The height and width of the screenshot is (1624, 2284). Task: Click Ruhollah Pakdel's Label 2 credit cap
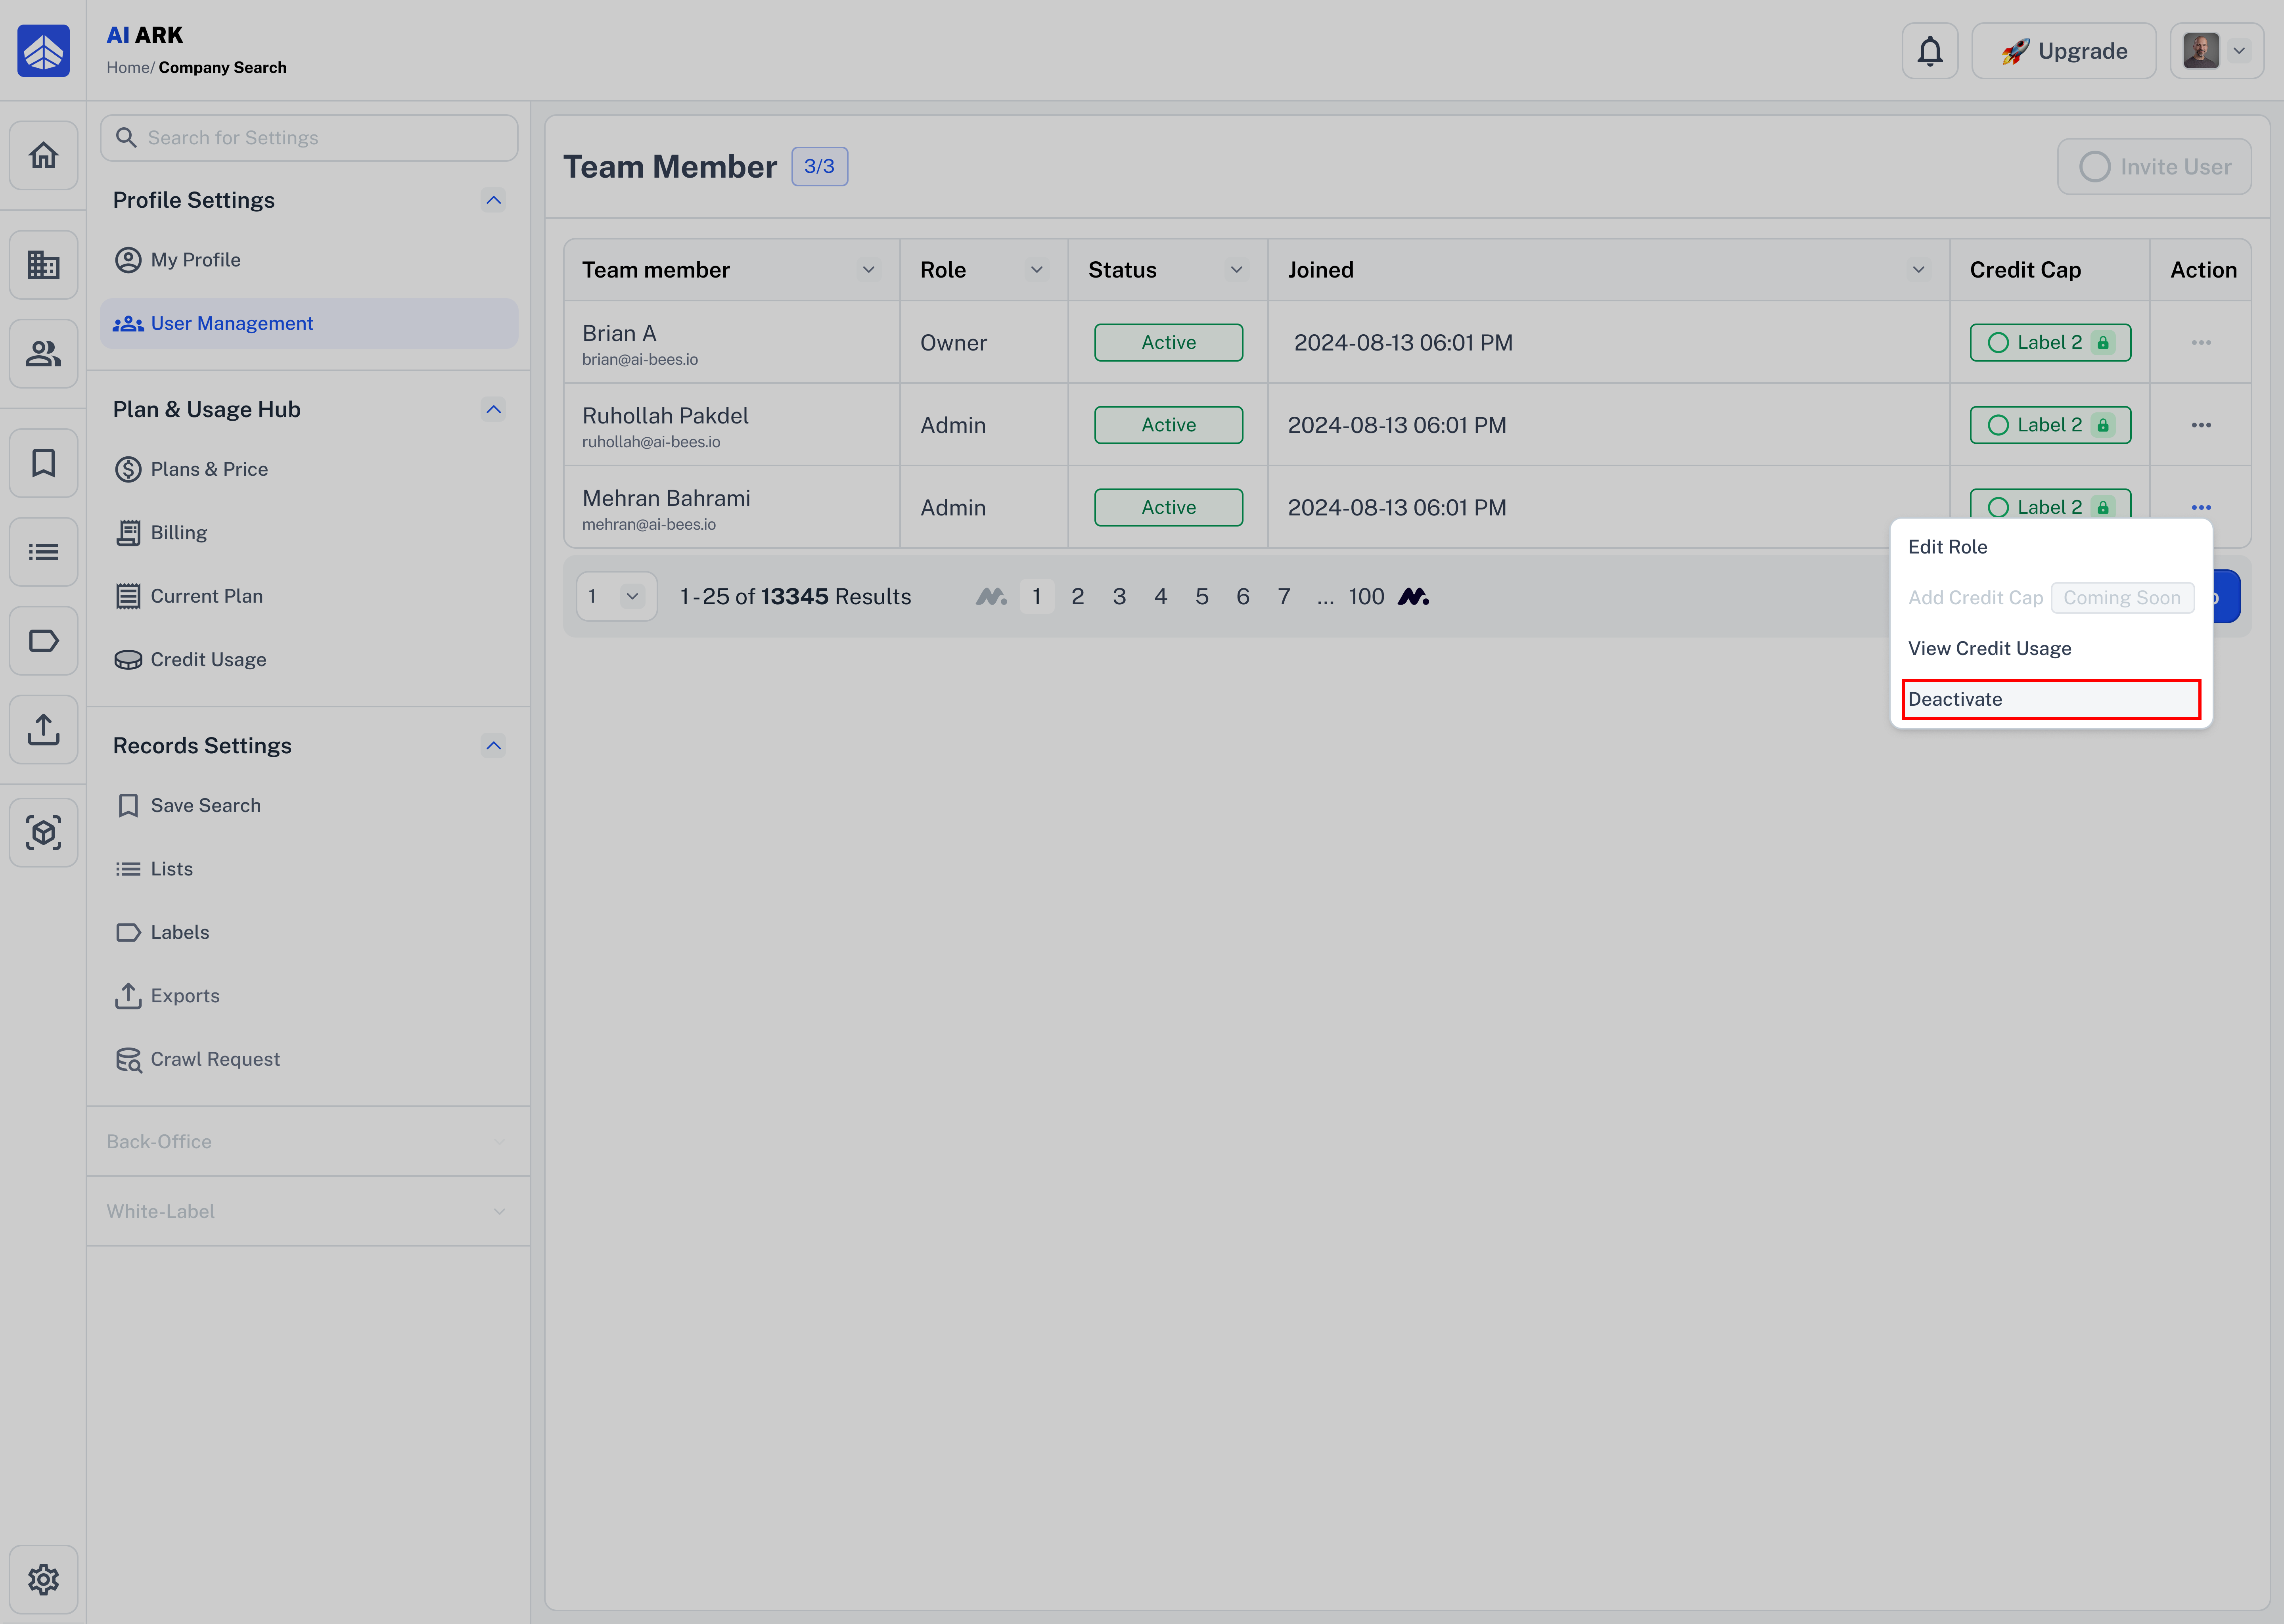(2050, 425)
